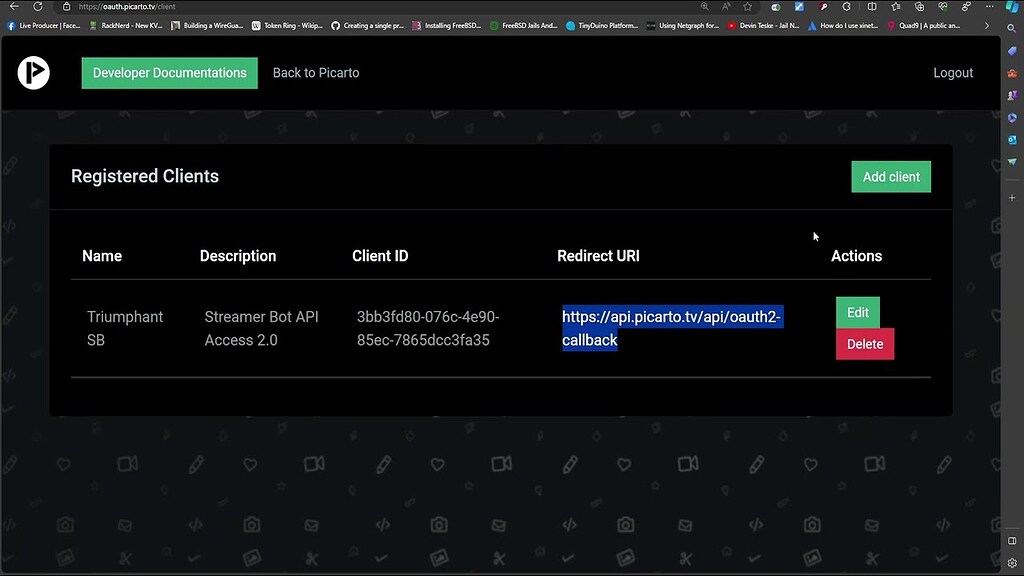Screen dimensions: 1024x576
Task: Open the browser back navigation arrow
Action: pyautogui.click(x=12, y=6)
